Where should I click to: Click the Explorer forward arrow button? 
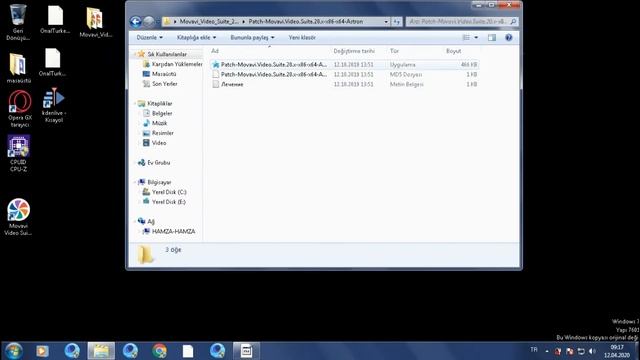click(149, 21)
